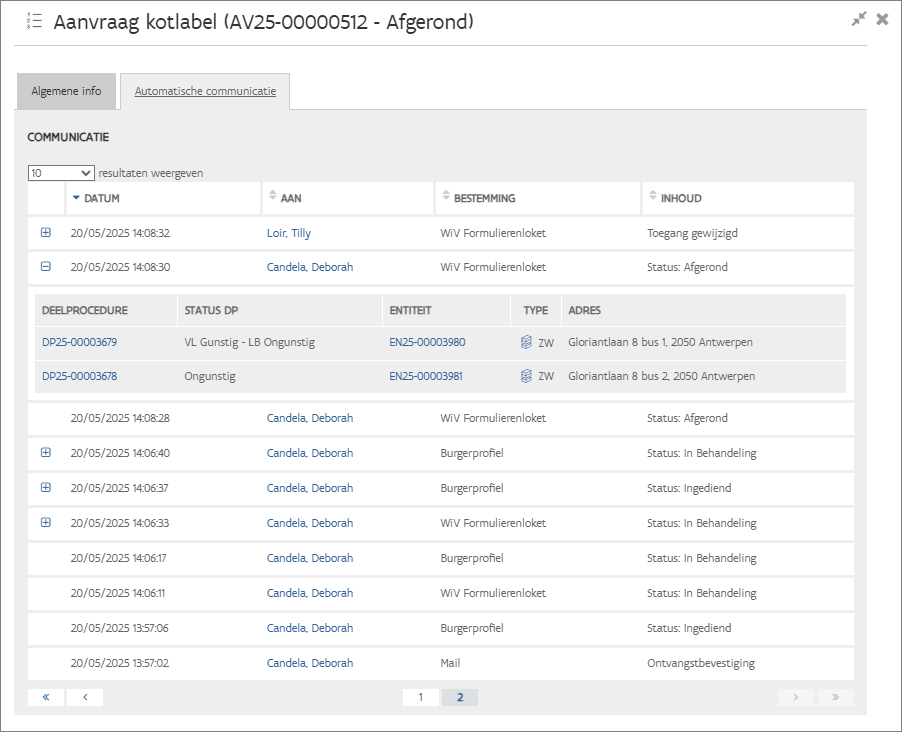The width and height of the screenshot is (902, 732).
Task: Sort by the DATUM column header
Action: pos(102,198)
